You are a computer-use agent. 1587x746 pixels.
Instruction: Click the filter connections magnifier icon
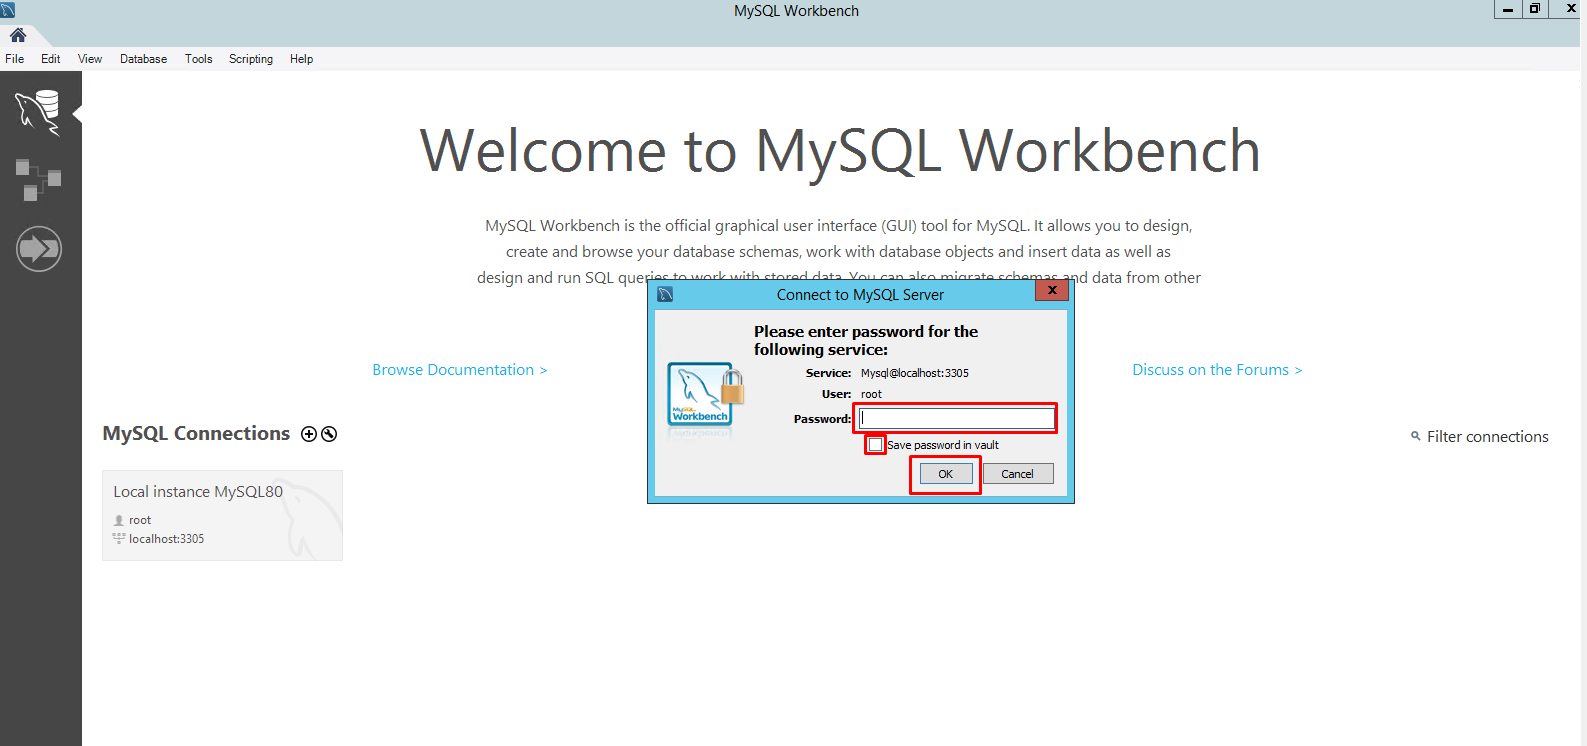click(x=1415, y=436)
